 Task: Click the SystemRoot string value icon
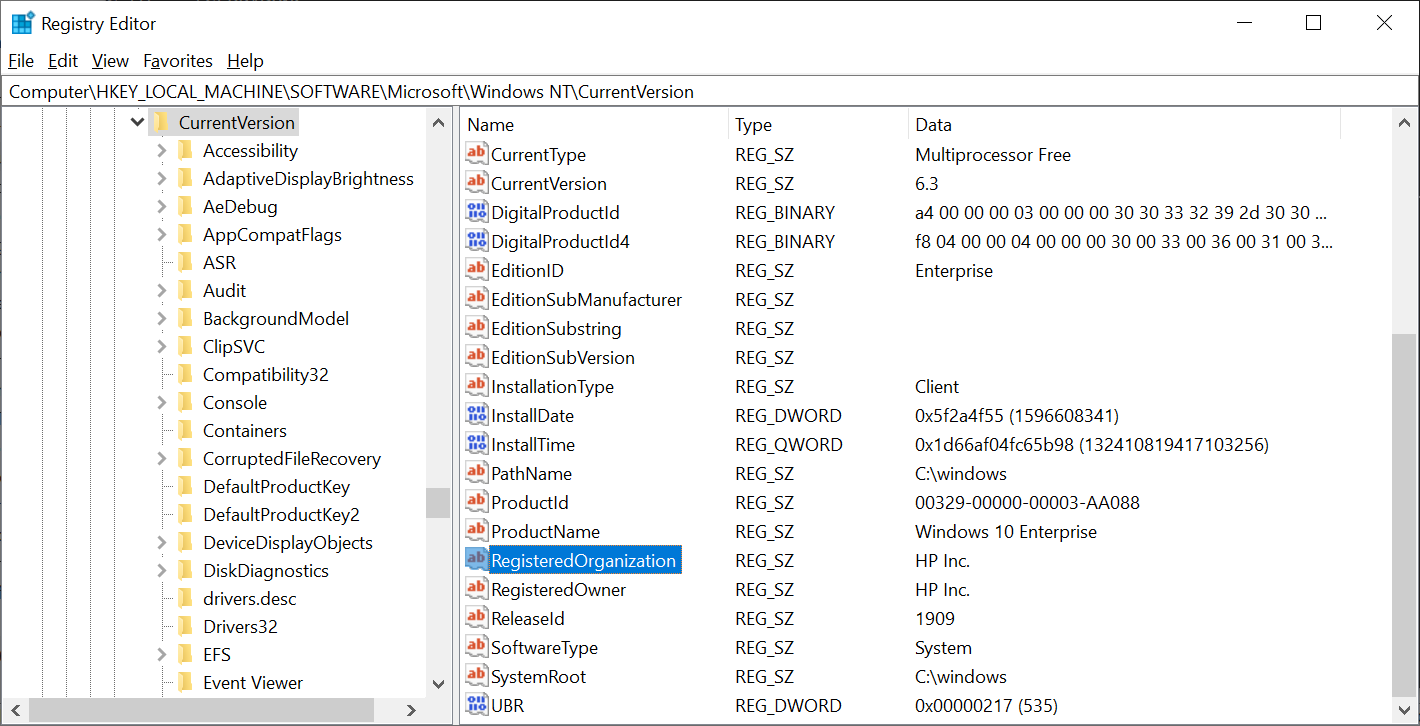477,676
